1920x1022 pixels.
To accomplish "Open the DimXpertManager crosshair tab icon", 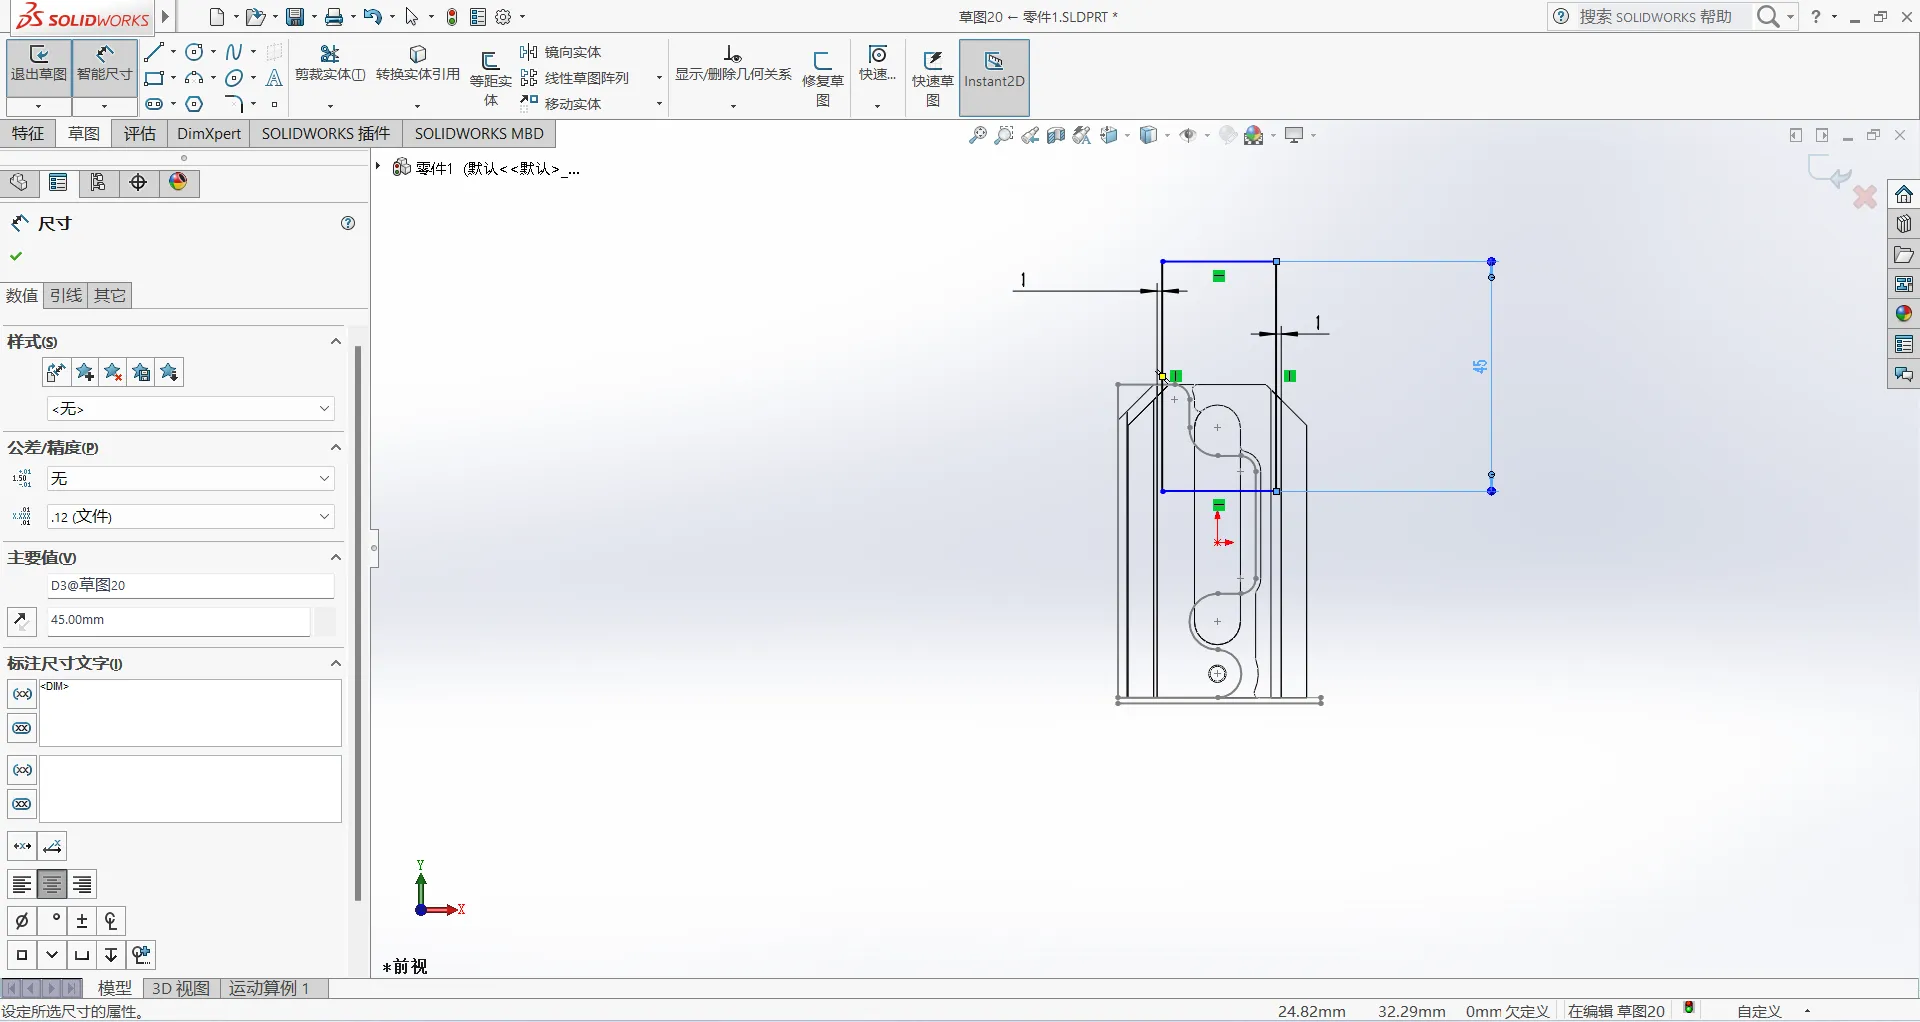I will pyautogui.click(x=138, y=182).
